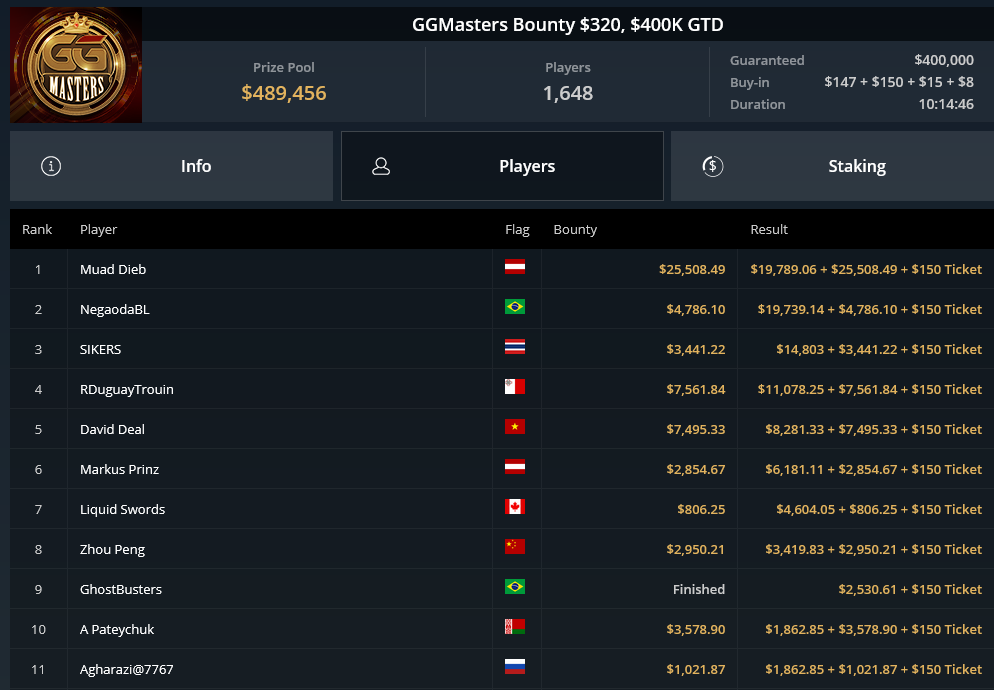Click the Austria flag next to Muad Dieb
Image resolution: width=994 pixels, height=690 pixels.
[x=515, y=269]
